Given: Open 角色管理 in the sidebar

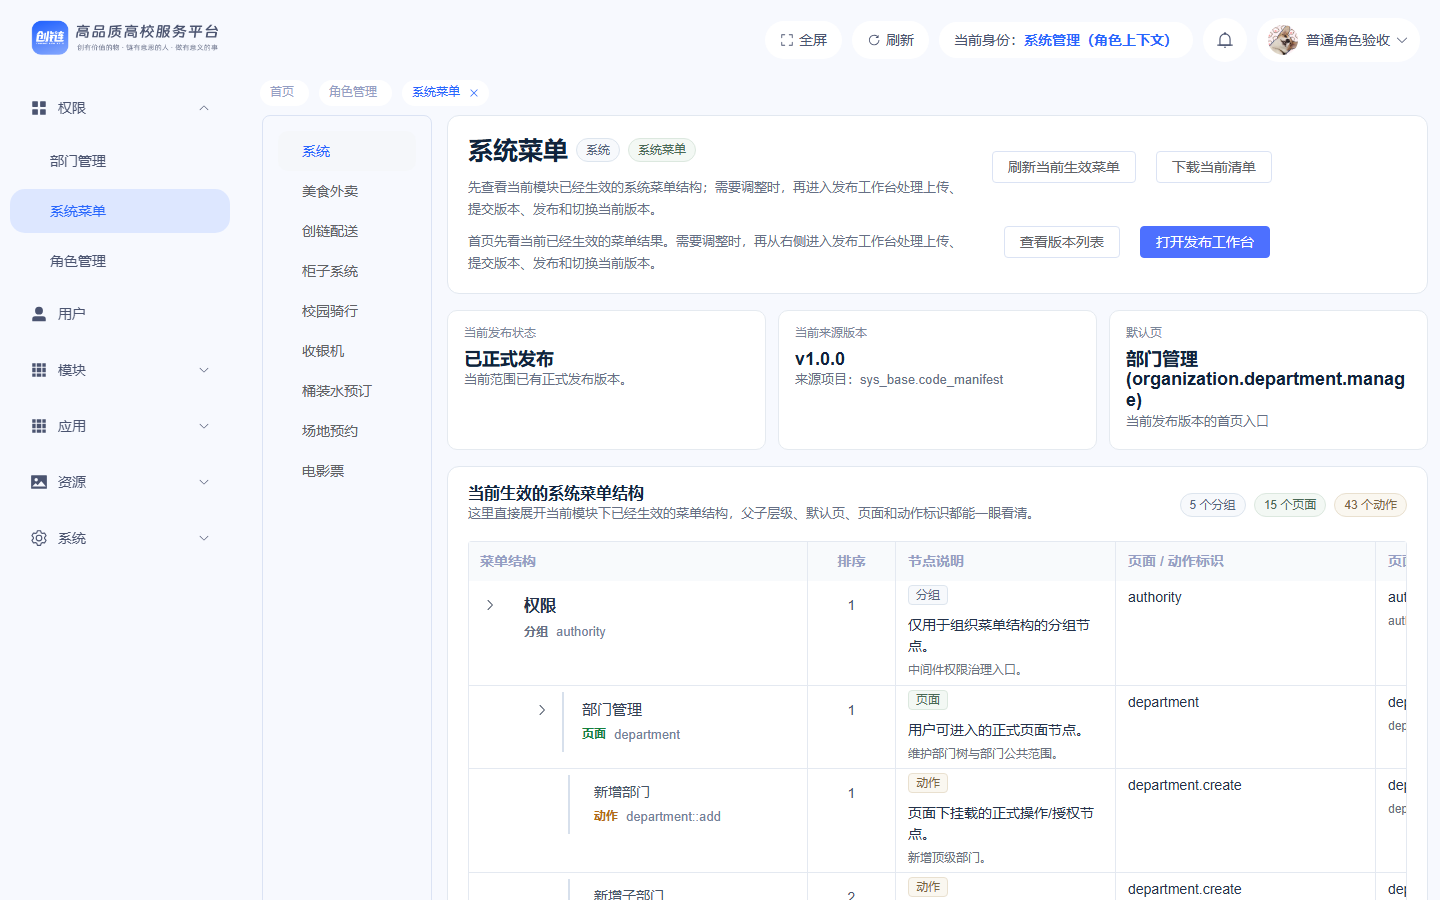Looking at the screenshot, I should pyautogui.click(x=120, y=261).
